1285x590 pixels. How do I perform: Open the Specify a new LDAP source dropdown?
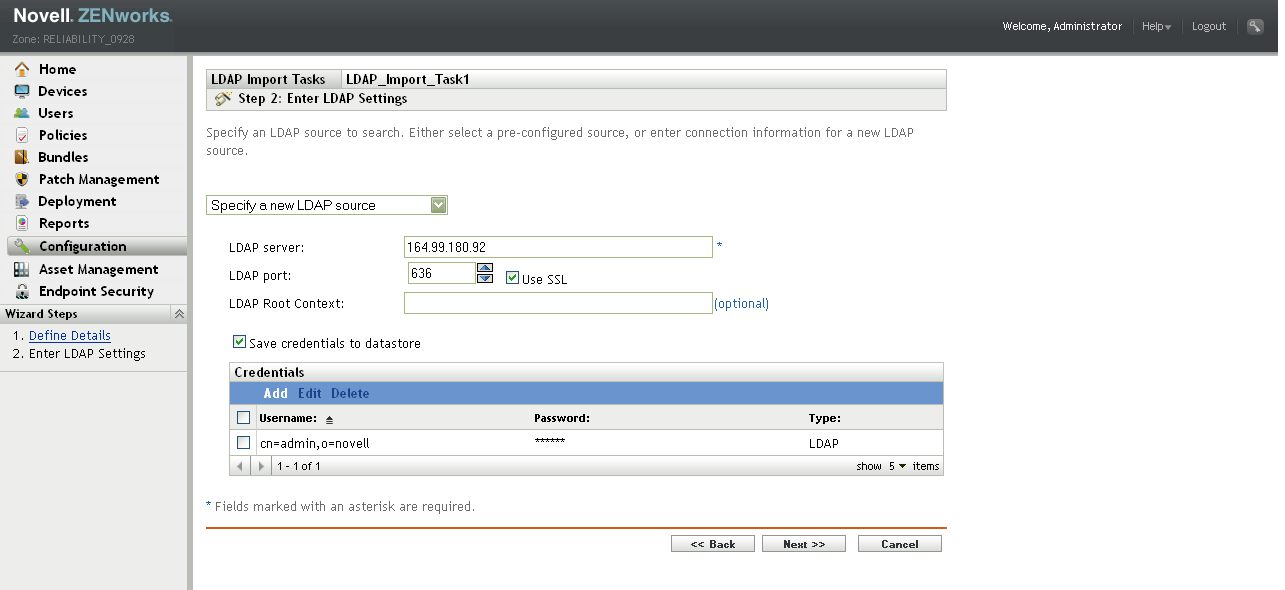pos(438,204)
